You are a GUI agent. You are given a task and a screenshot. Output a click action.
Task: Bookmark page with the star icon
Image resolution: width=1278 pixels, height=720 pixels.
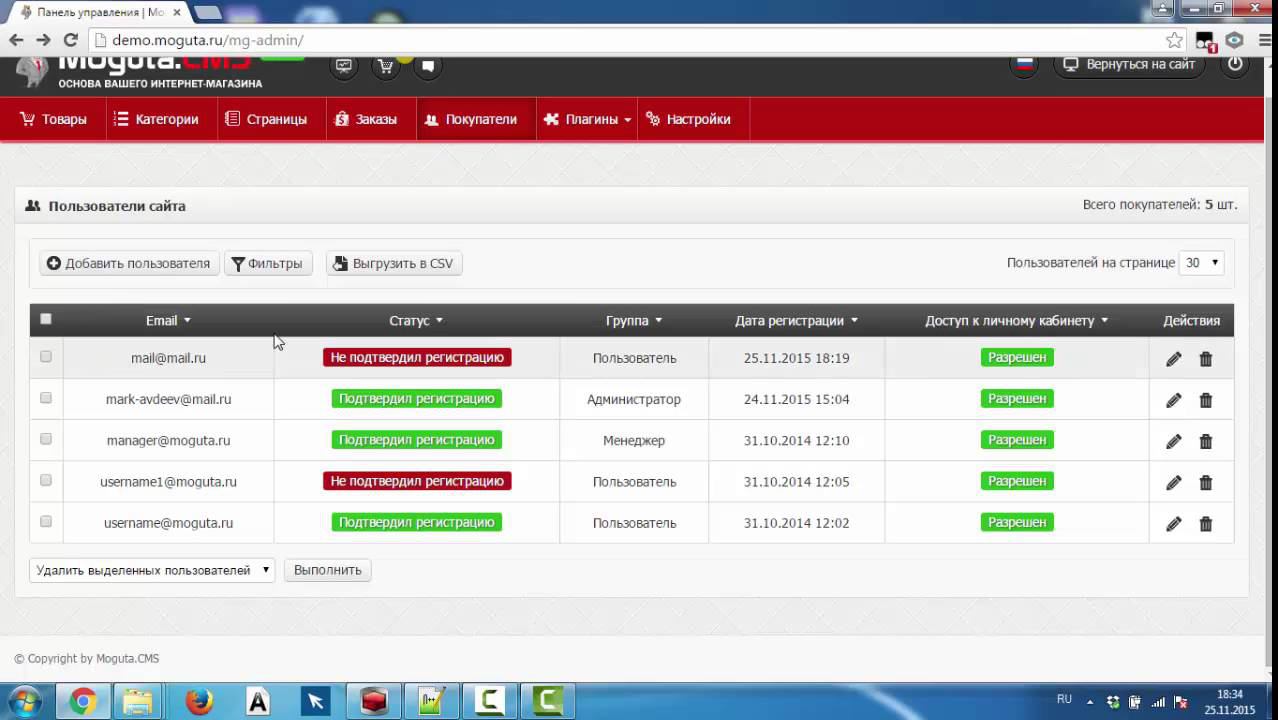(x=1174, y=40)
